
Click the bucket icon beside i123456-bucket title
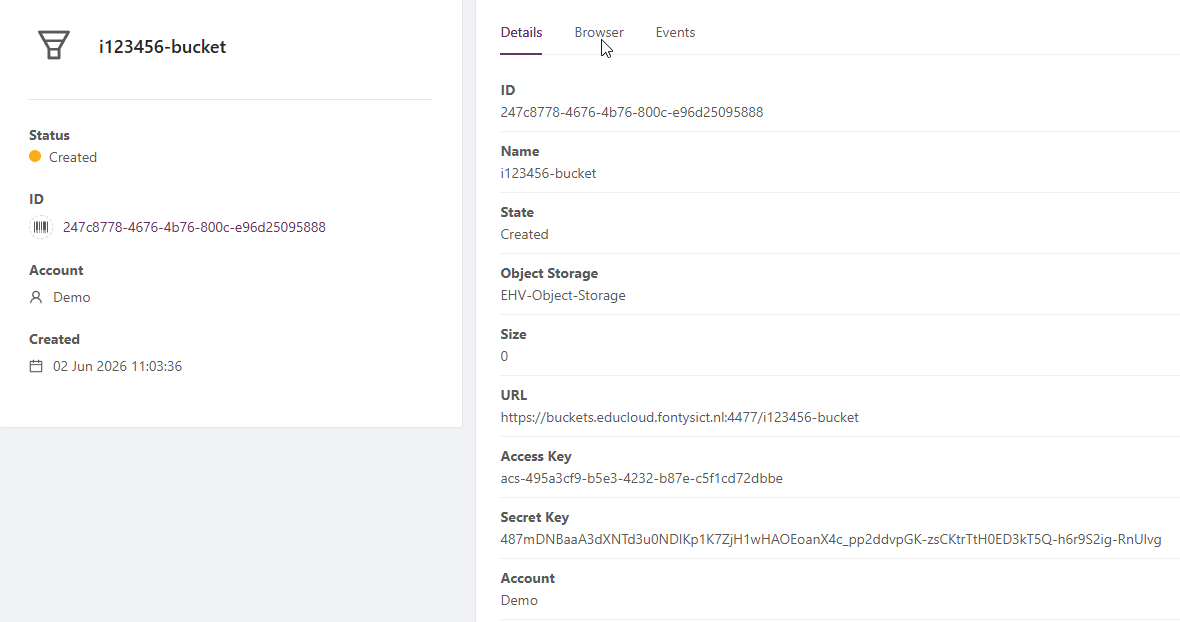pos(54,45)
